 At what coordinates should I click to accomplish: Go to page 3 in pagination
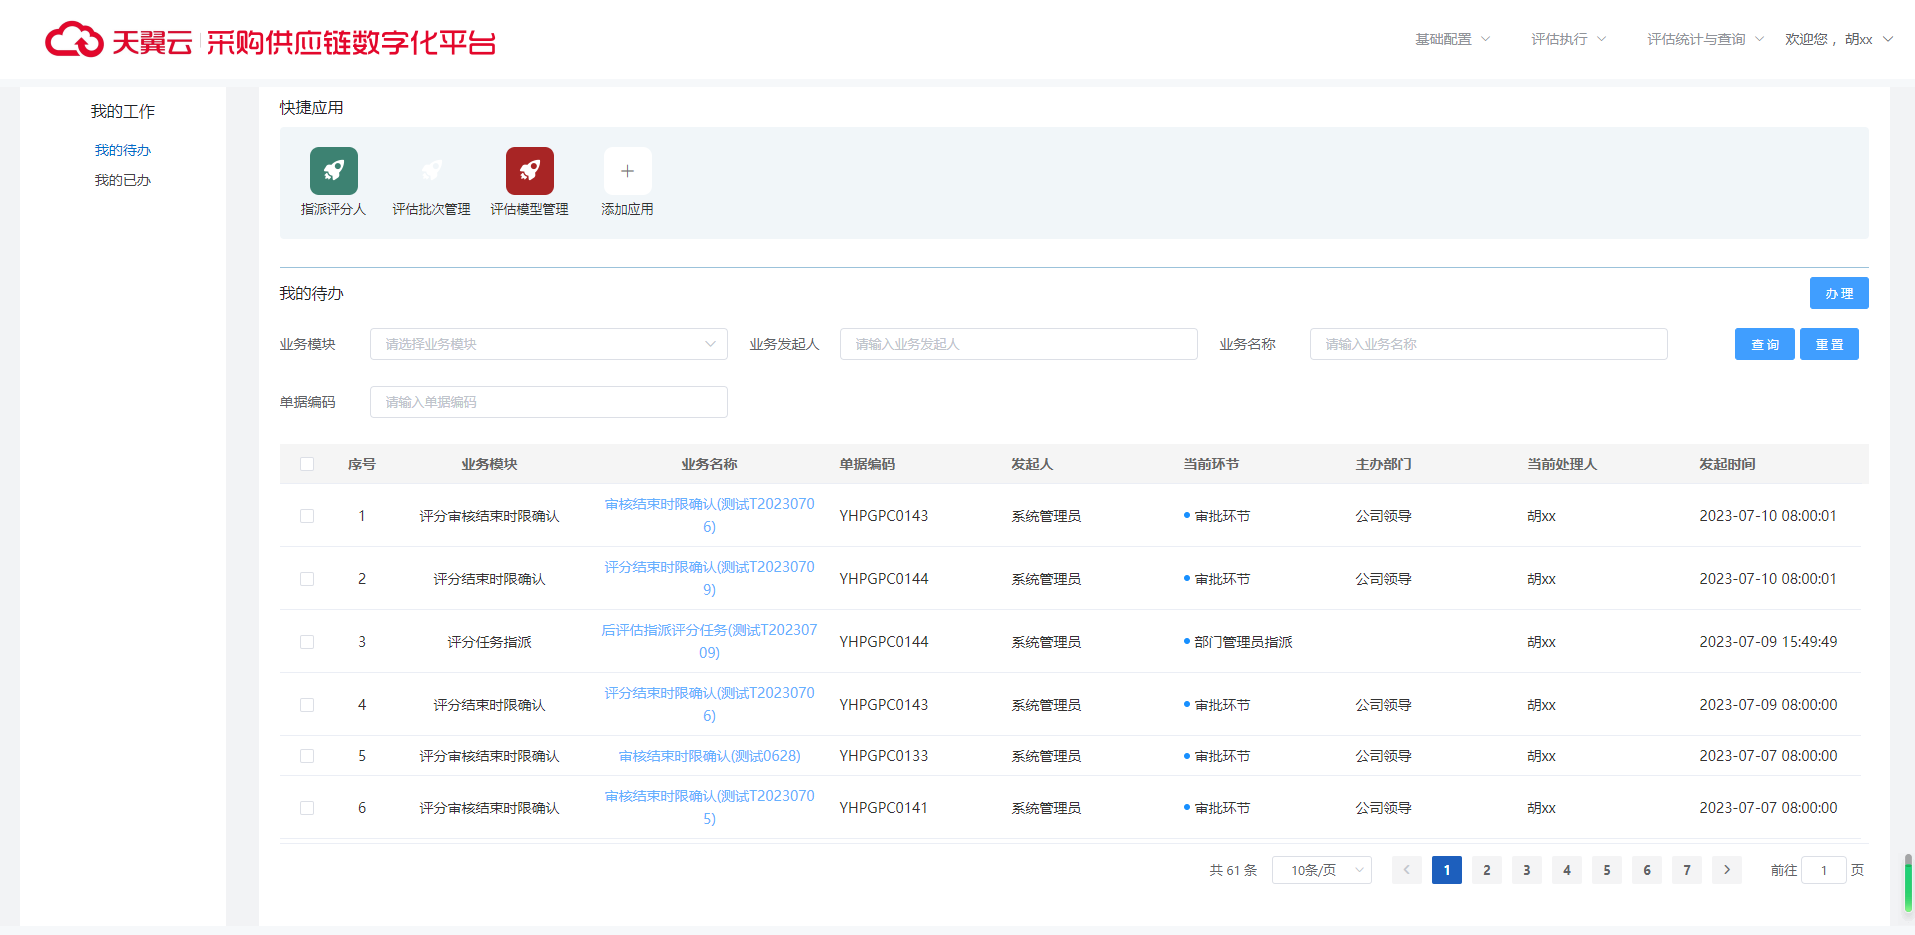[1526, 870]
